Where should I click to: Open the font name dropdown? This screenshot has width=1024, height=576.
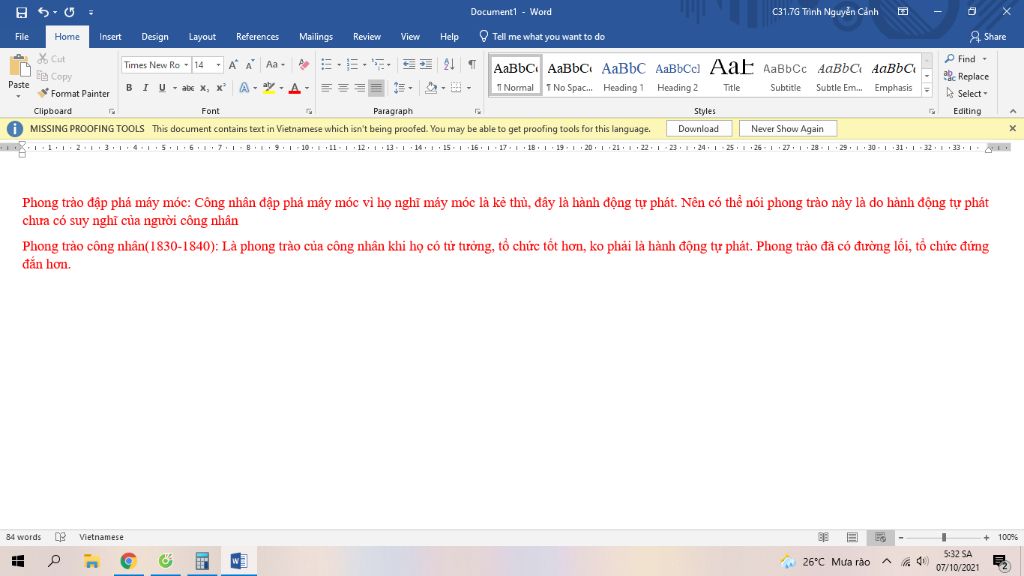(186, 65)
